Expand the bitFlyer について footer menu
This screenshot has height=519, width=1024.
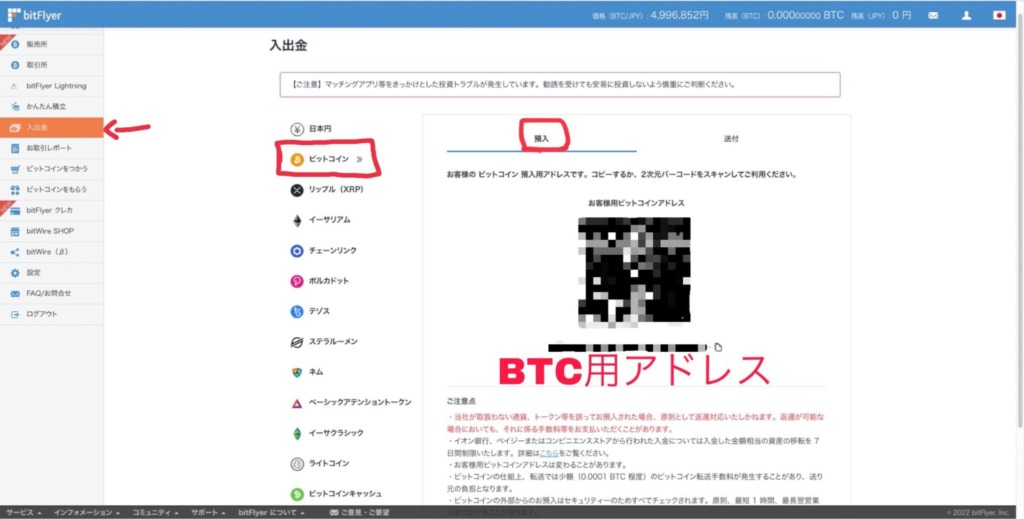point(271,512)
